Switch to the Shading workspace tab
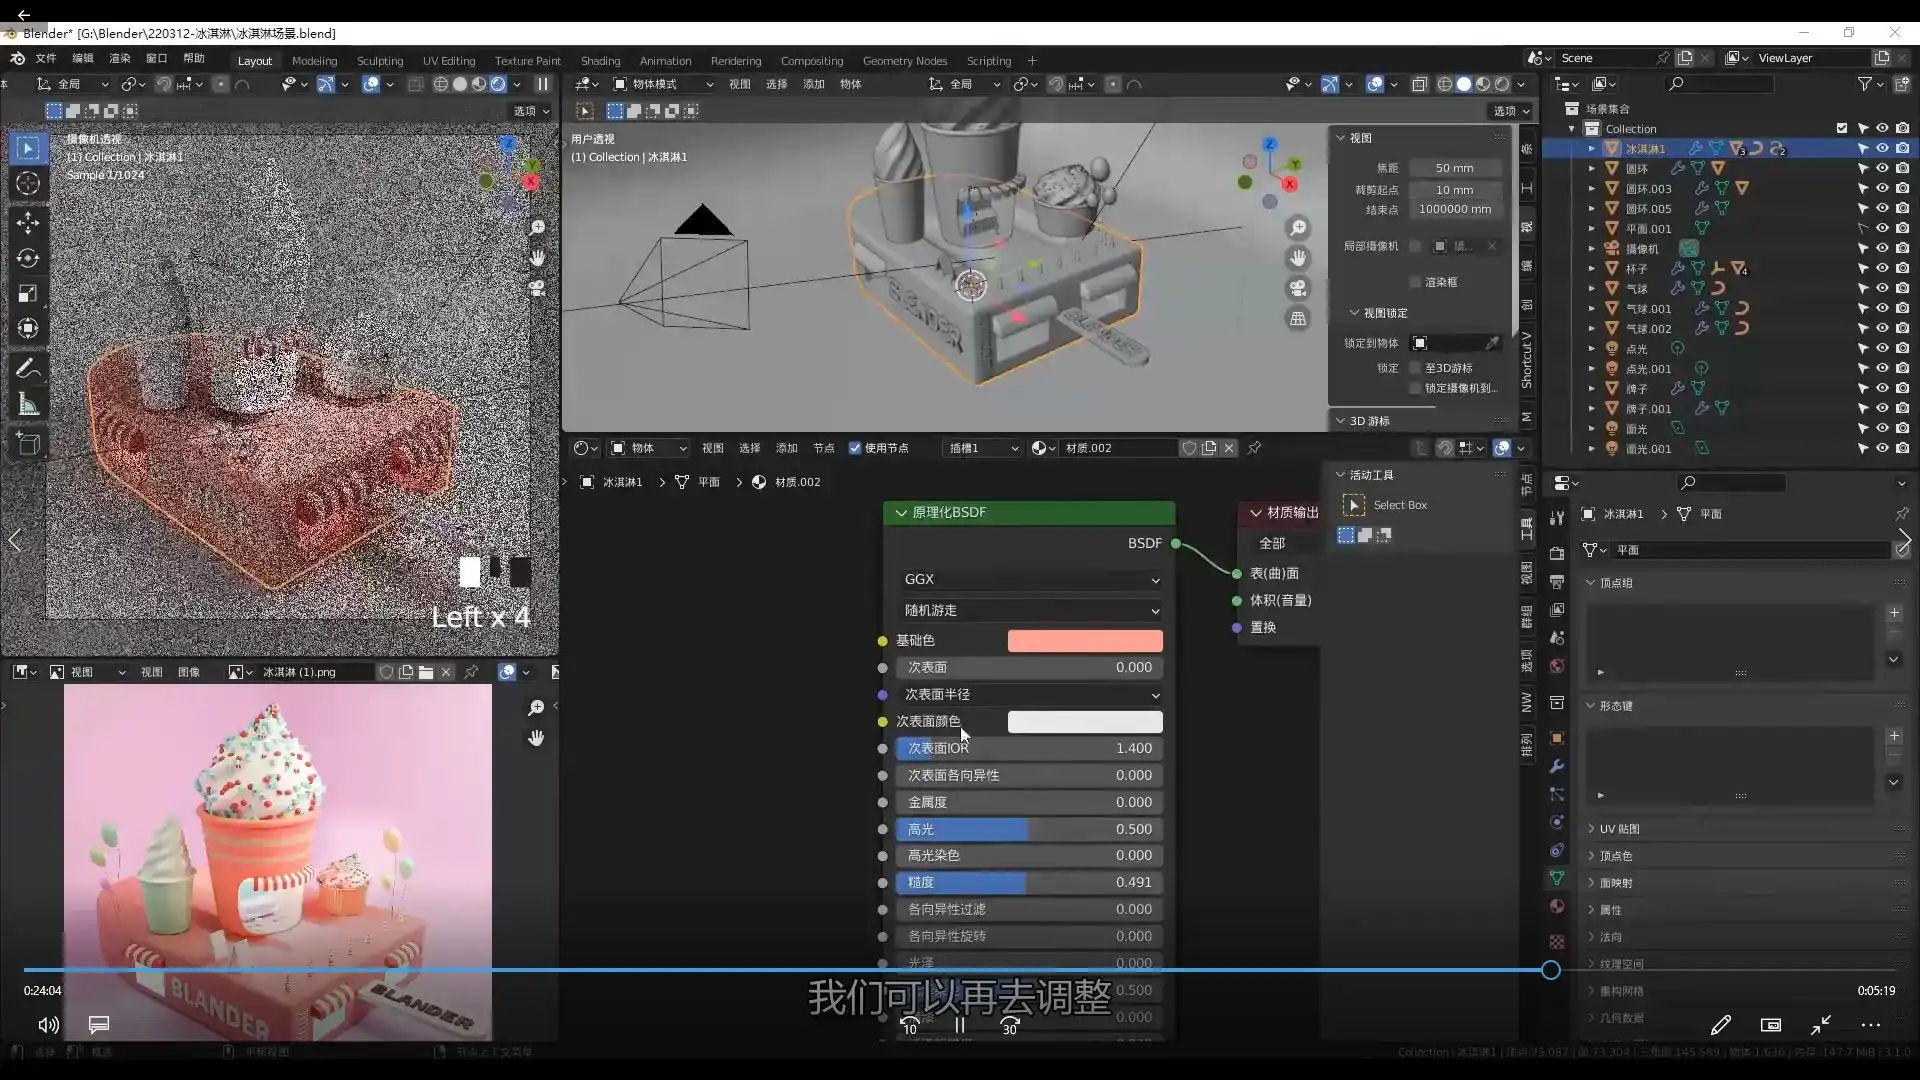 pos(600,60)
